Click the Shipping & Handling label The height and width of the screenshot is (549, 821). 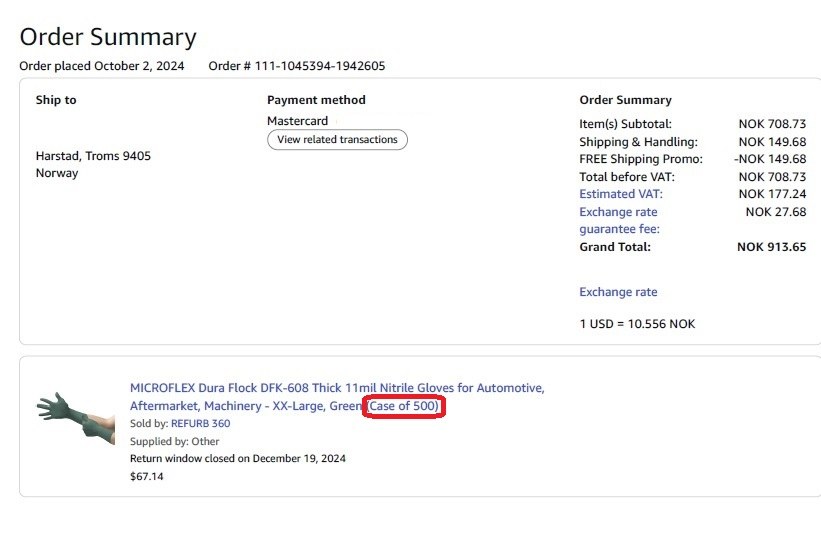click(x=638, y=142)
